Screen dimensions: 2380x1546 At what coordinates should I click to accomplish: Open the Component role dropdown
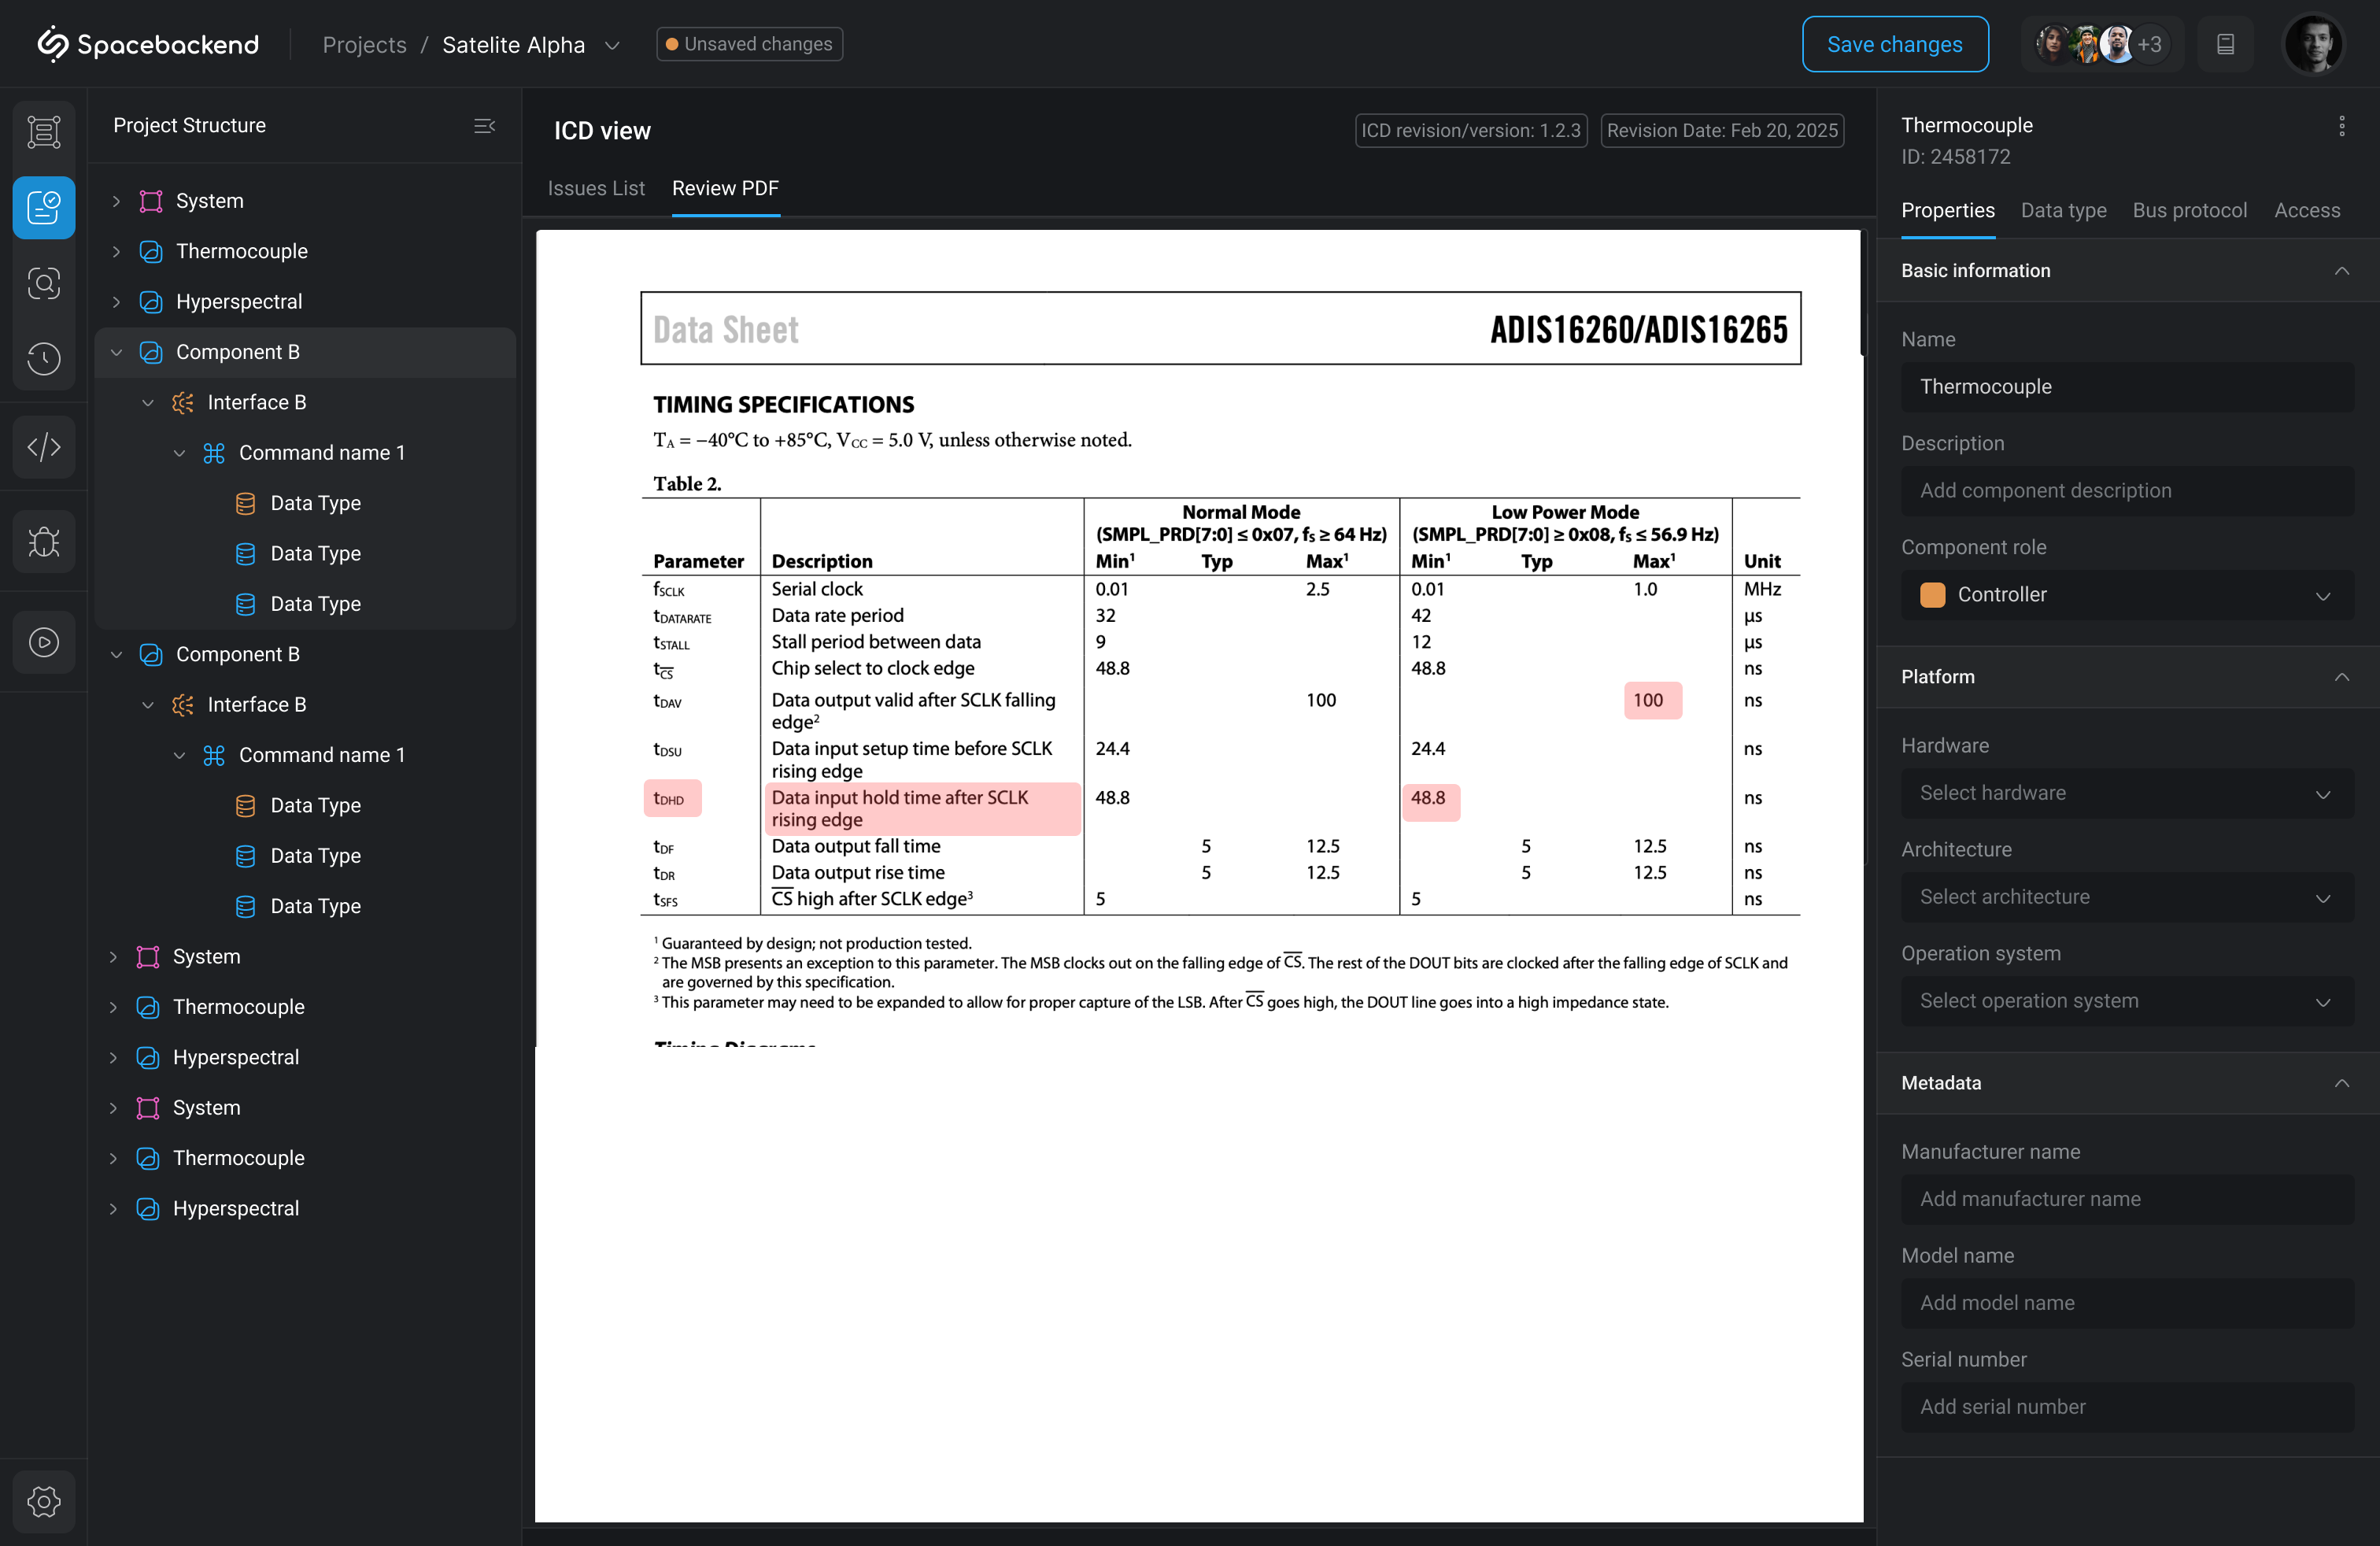[x=2127, y=595]
